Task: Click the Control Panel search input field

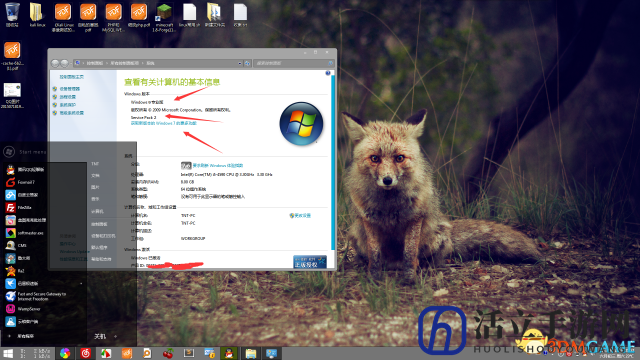Action: (290, 63)
